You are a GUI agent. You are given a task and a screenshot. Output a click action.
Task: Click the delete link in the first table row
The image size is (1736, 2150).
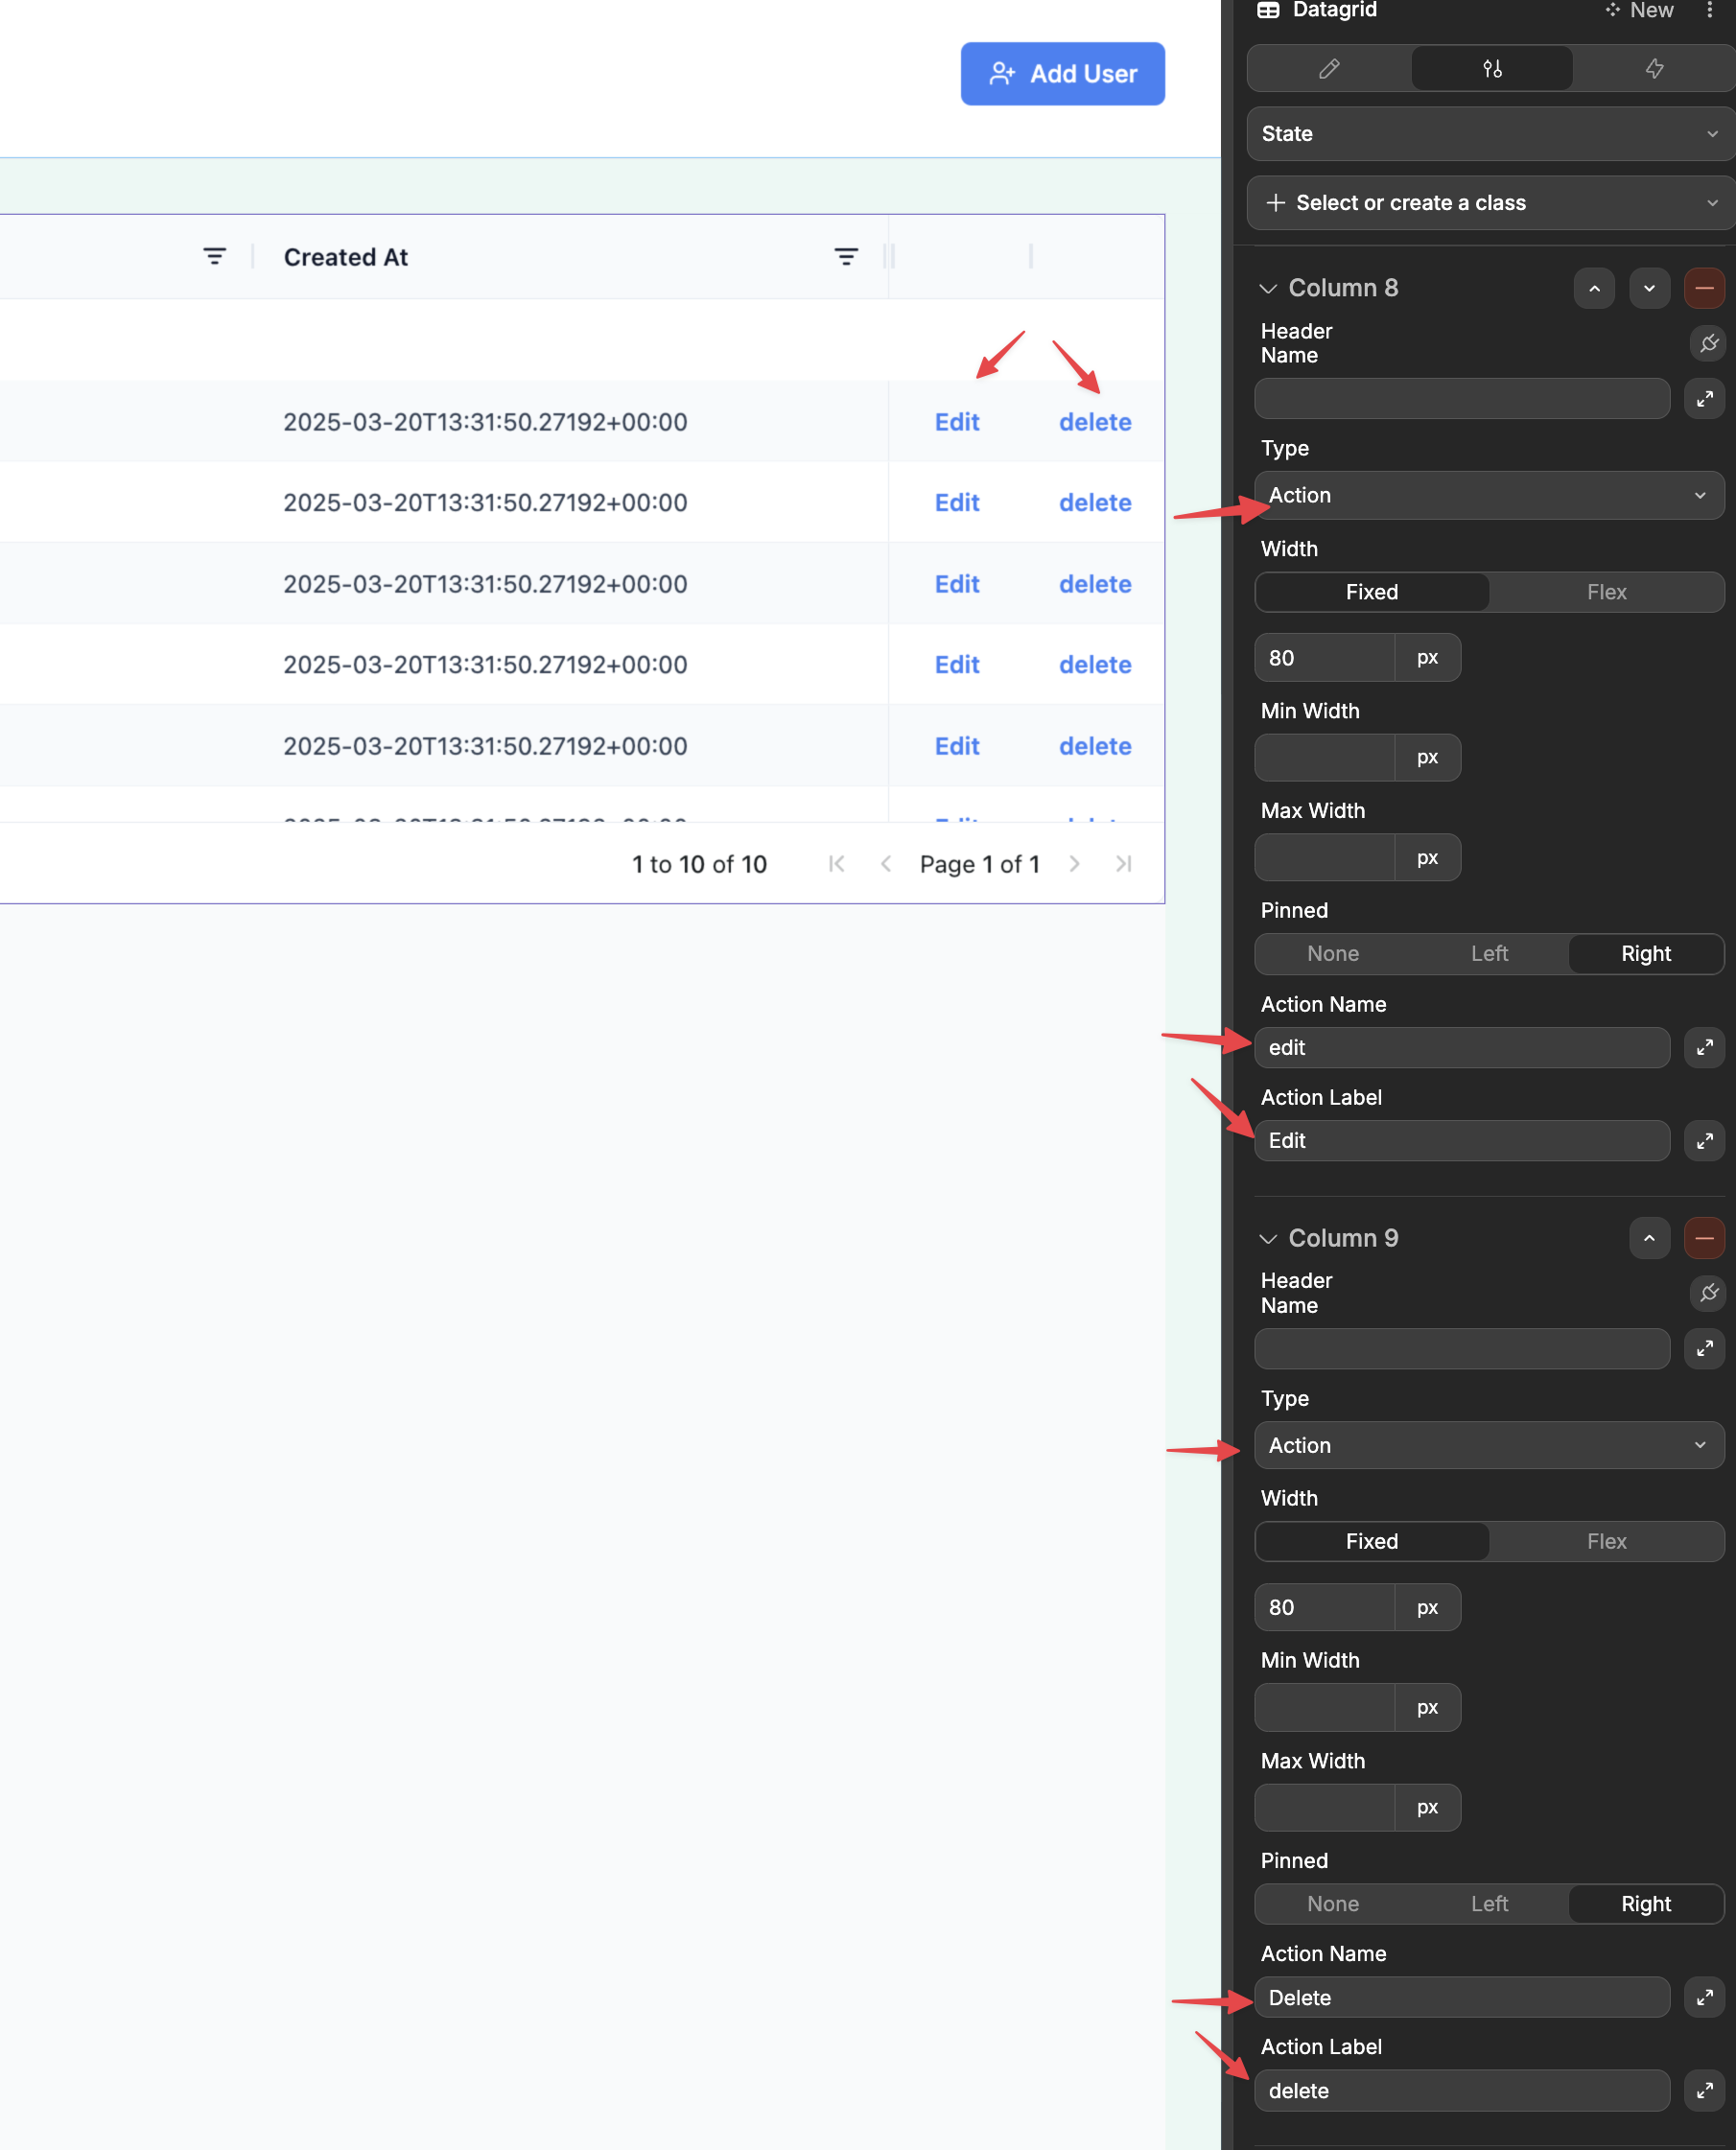point(1095,421)
